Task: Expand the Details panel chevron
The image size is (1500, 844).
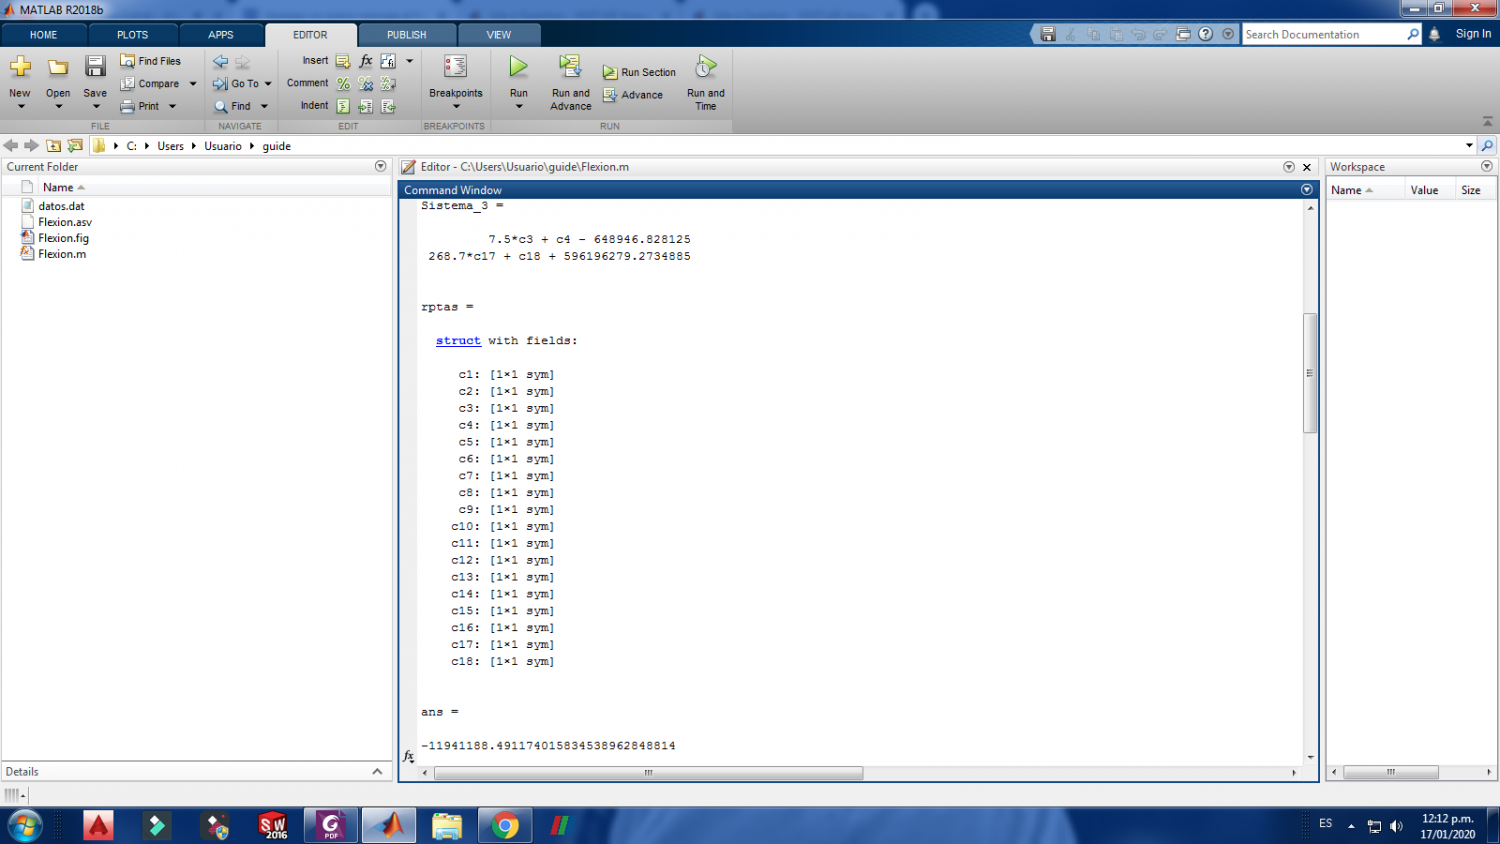Action: tap(377, 771)
